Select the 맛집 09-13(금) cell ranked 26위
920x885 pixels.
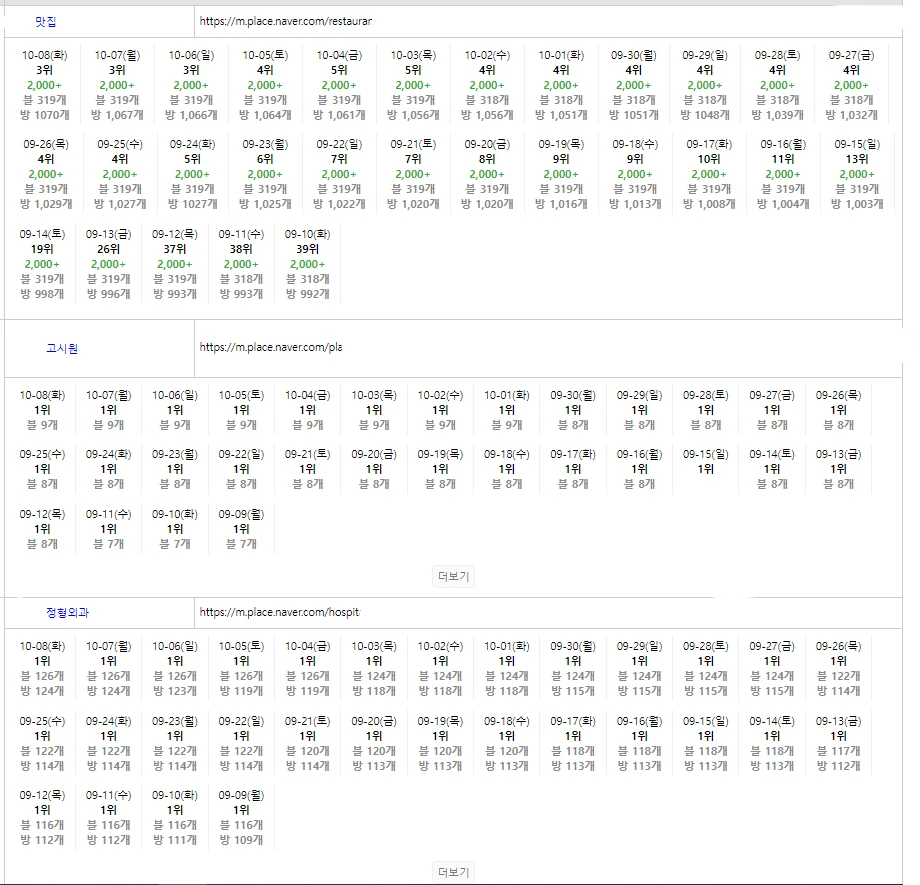pos(108,264)
